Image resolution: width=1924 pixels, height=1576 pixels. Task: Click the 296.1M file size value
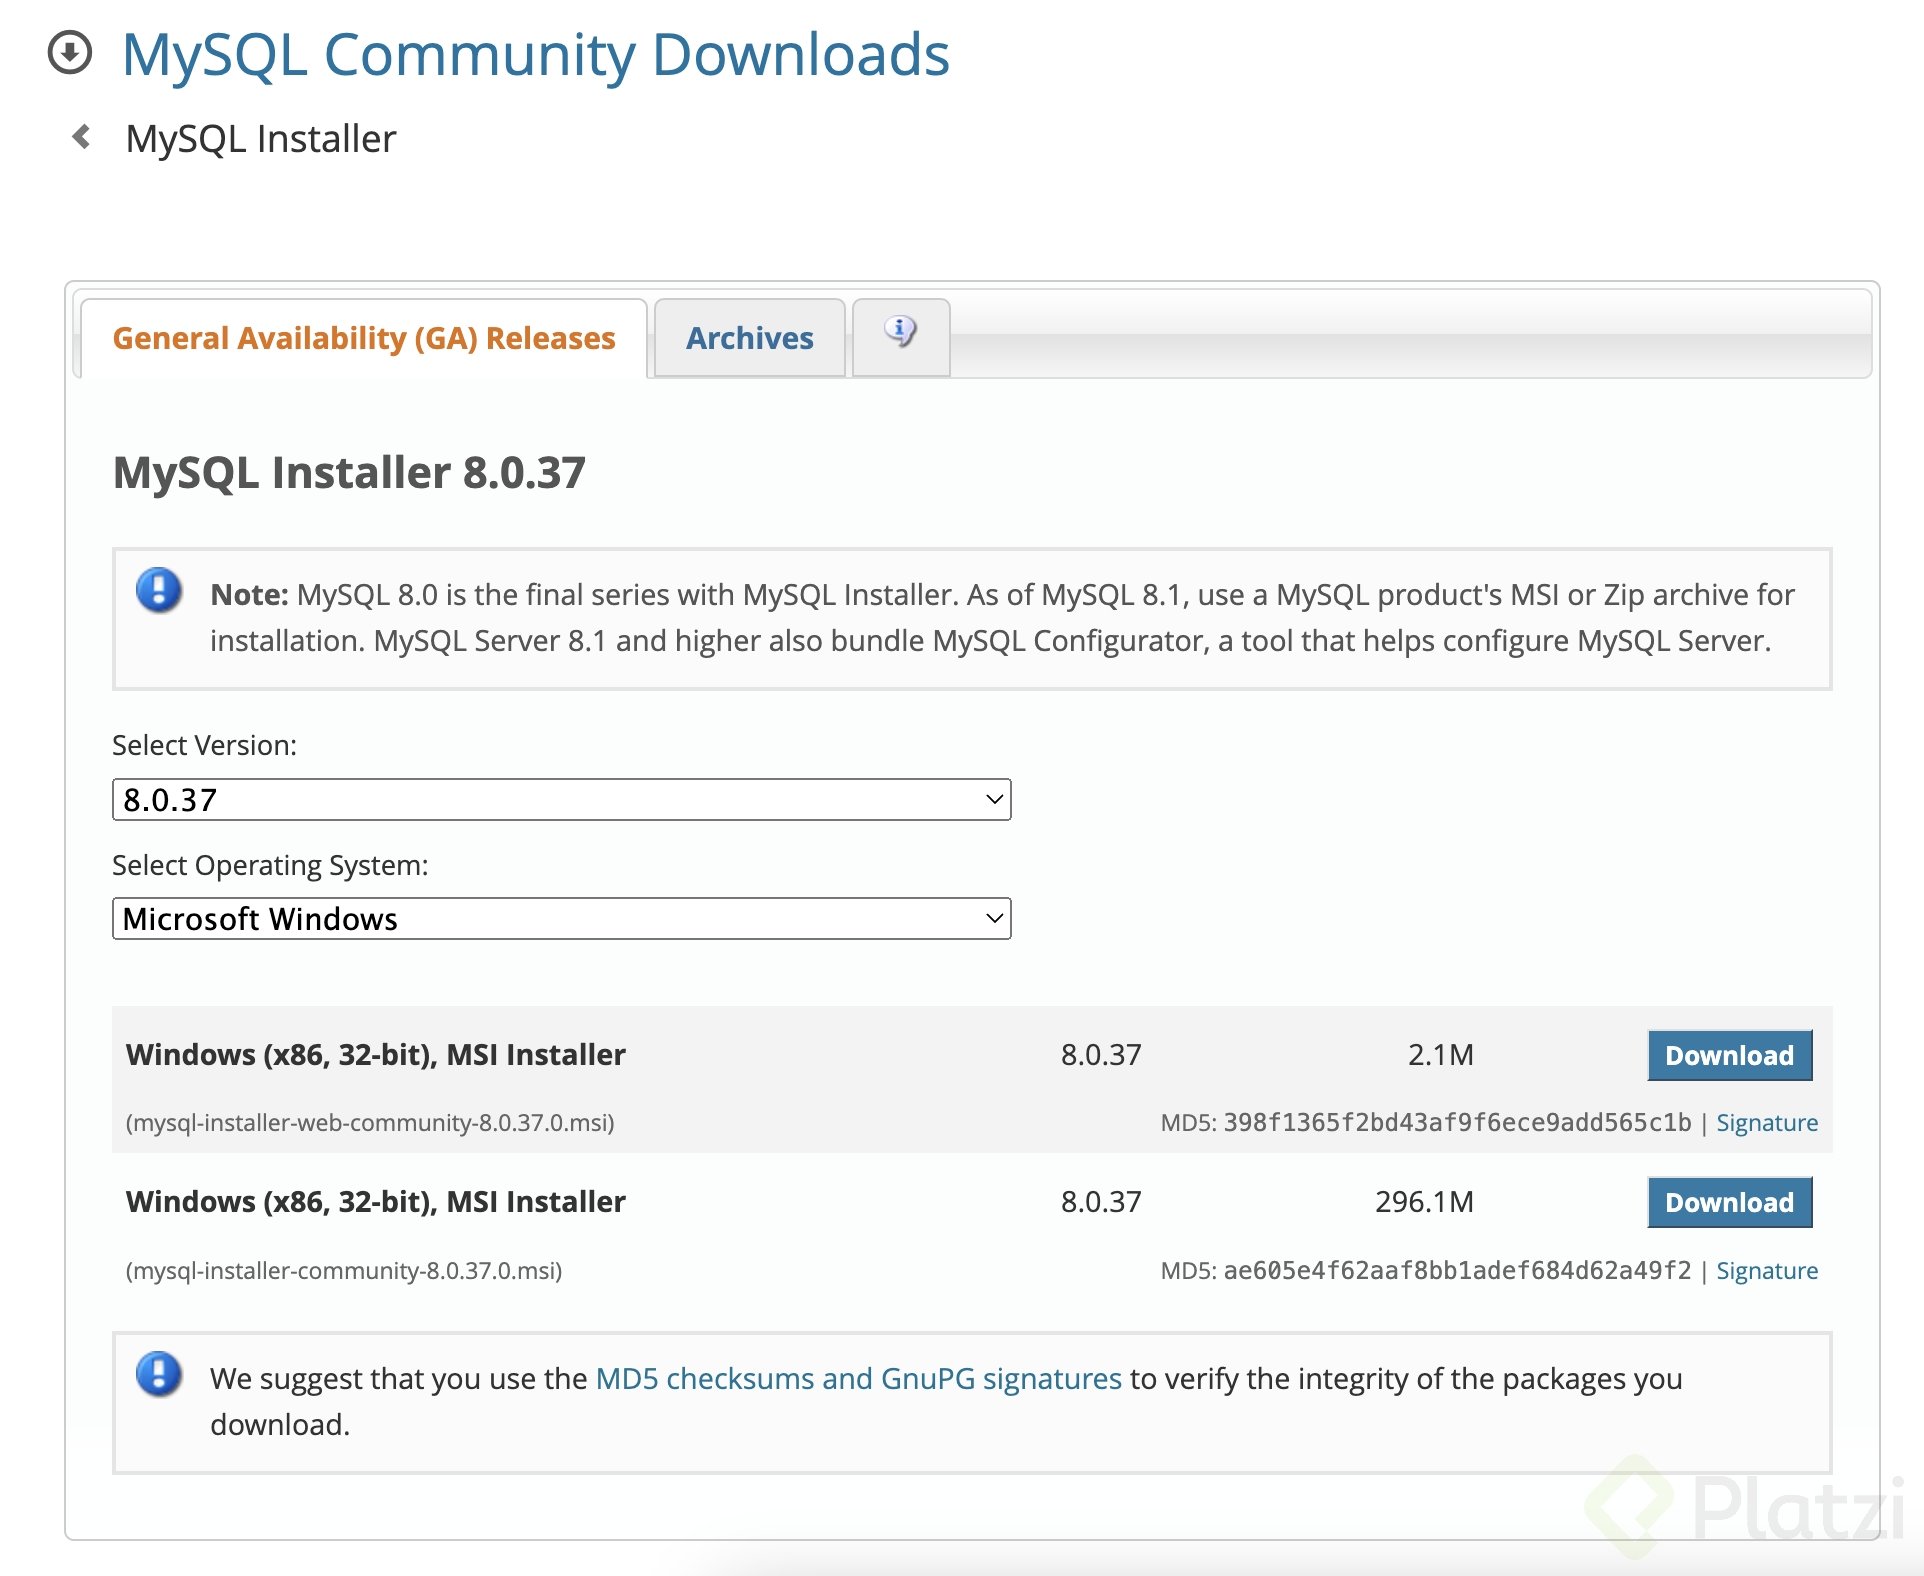(x=1424, y=1202)
